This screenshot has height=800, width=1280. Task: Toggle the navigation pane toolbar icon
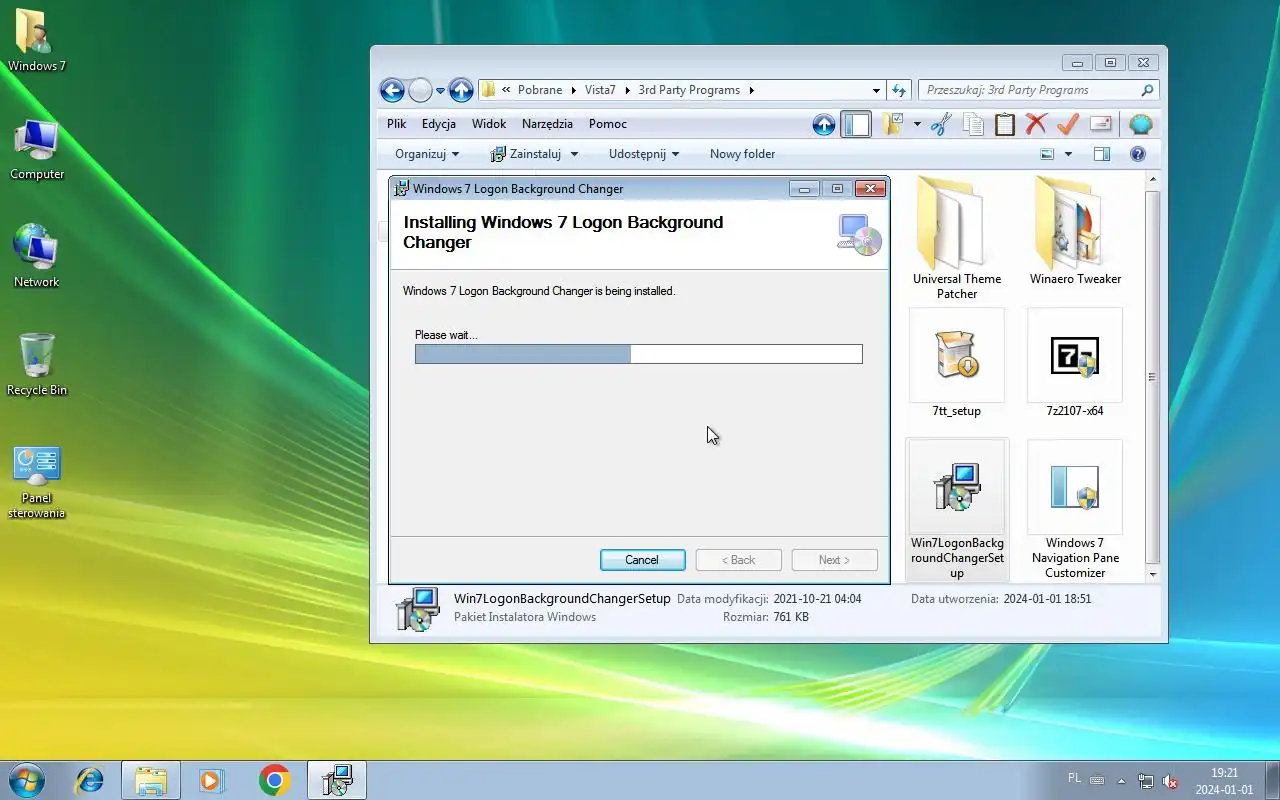(856, 124)
